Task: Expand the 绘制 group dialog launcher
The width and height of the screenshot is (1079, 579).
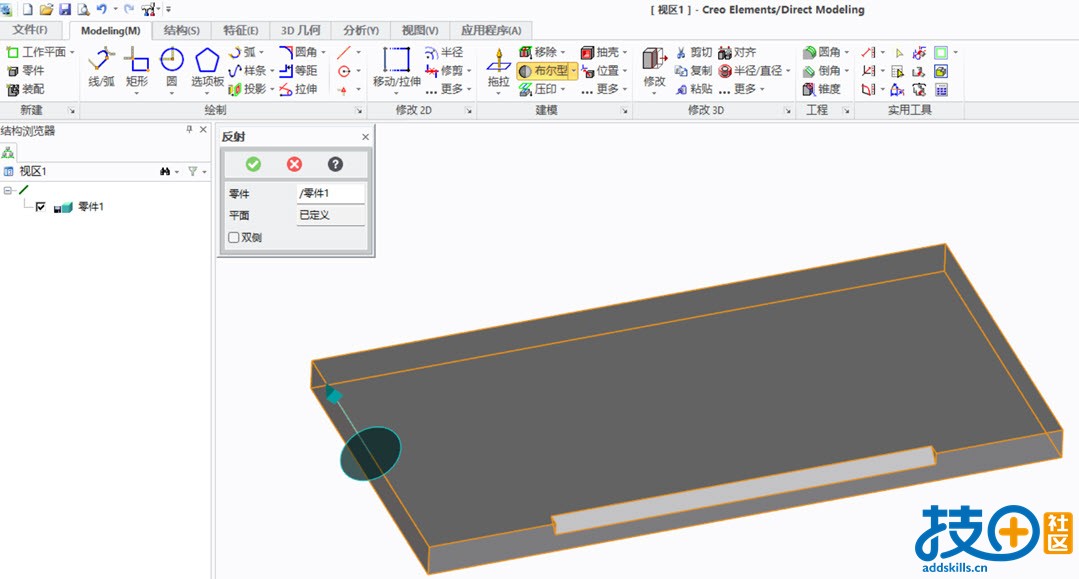Action: pos(359,110)
